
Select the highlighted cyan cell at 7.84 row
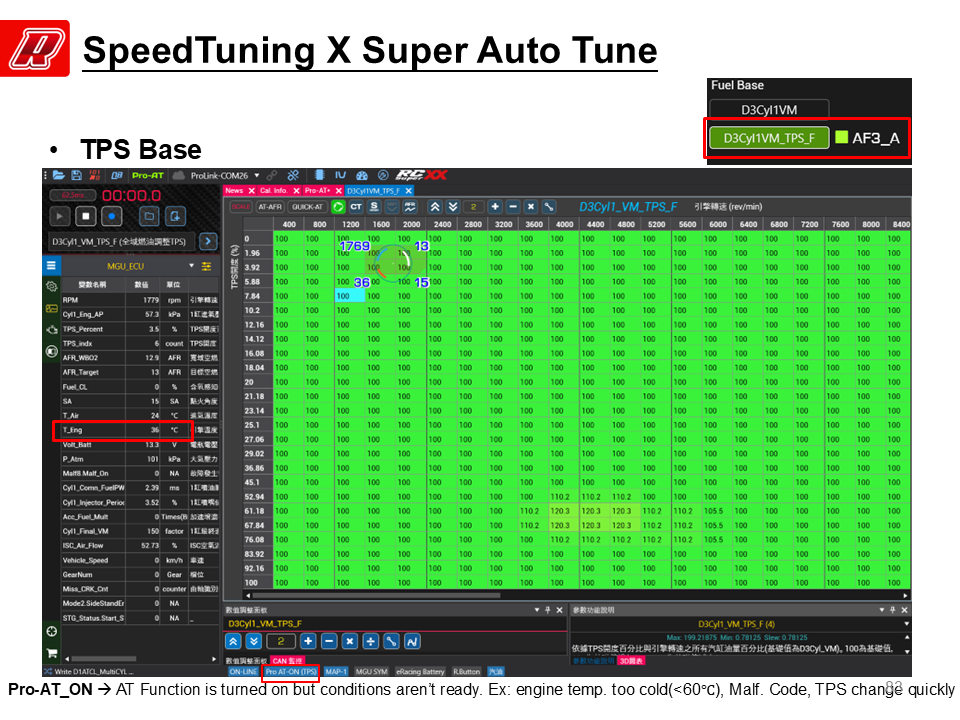(350, 296)
